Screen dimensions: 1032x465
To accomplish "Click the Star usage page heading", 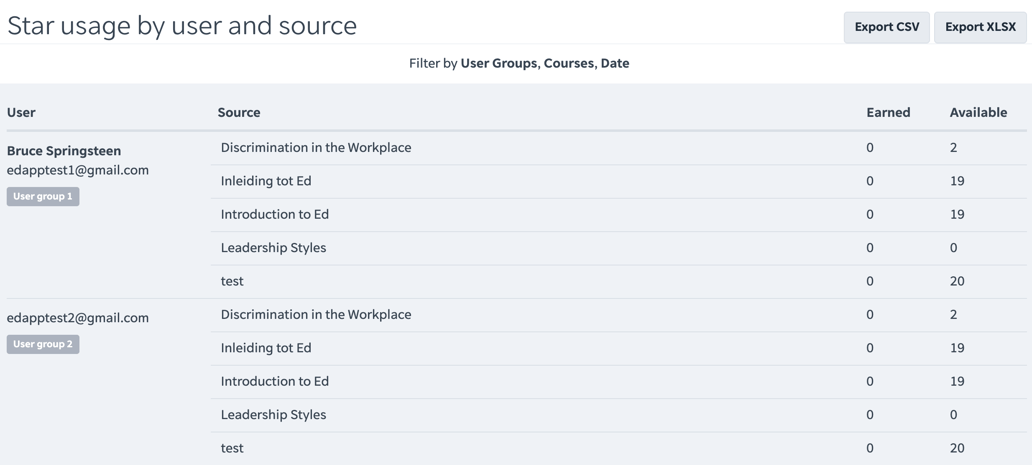I will [182, 26].
